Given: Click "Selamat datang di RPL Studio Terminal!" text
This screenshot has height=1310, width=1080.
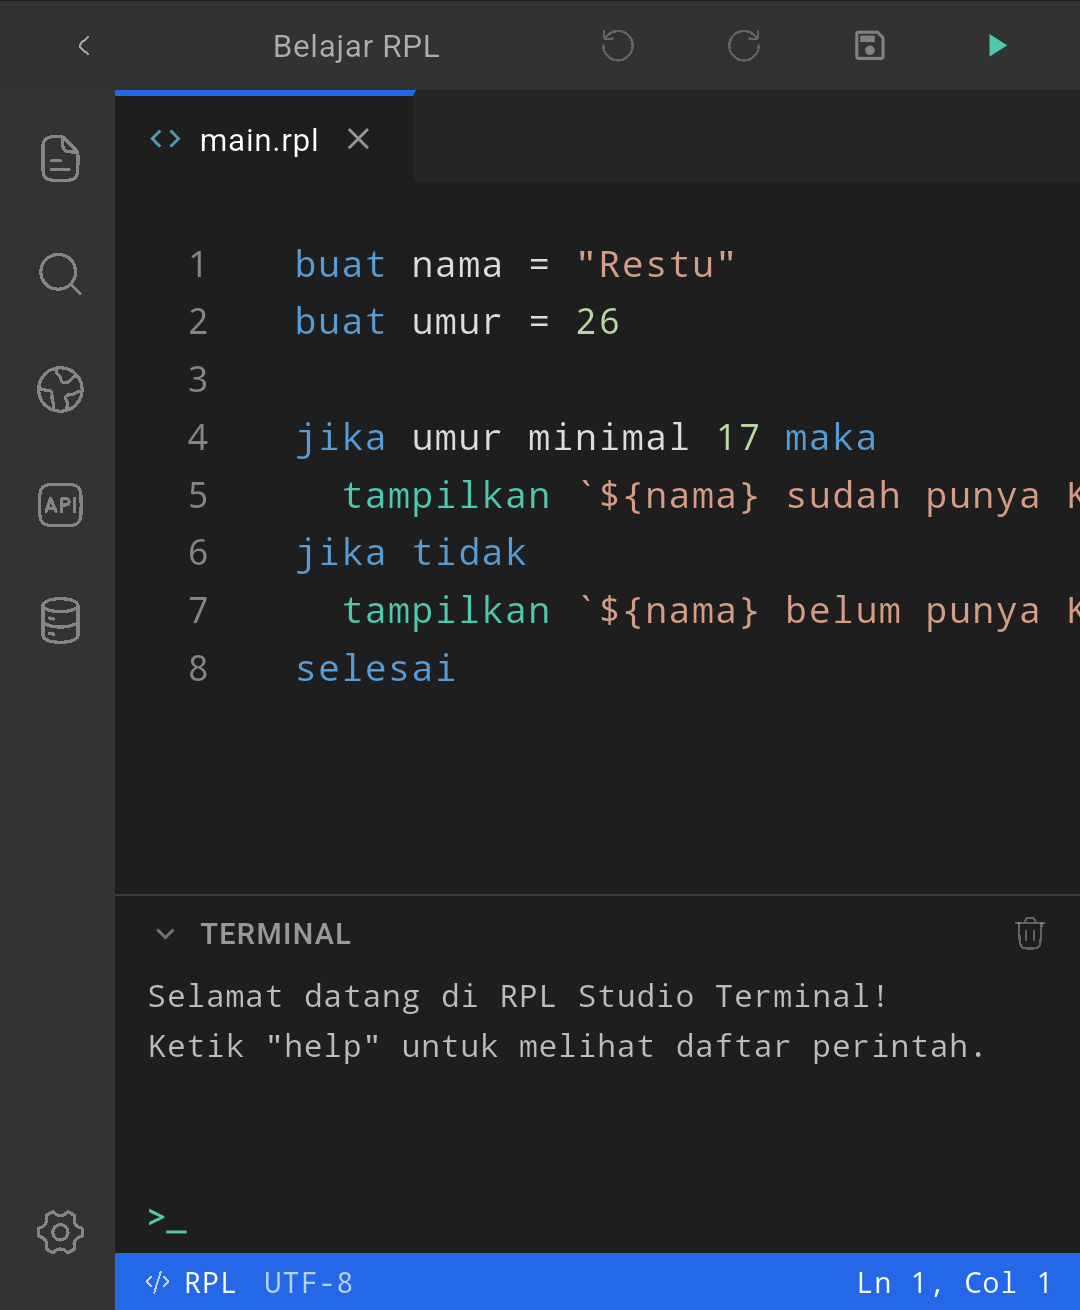Looking at the screenshot, I should [x=517, y=997].
